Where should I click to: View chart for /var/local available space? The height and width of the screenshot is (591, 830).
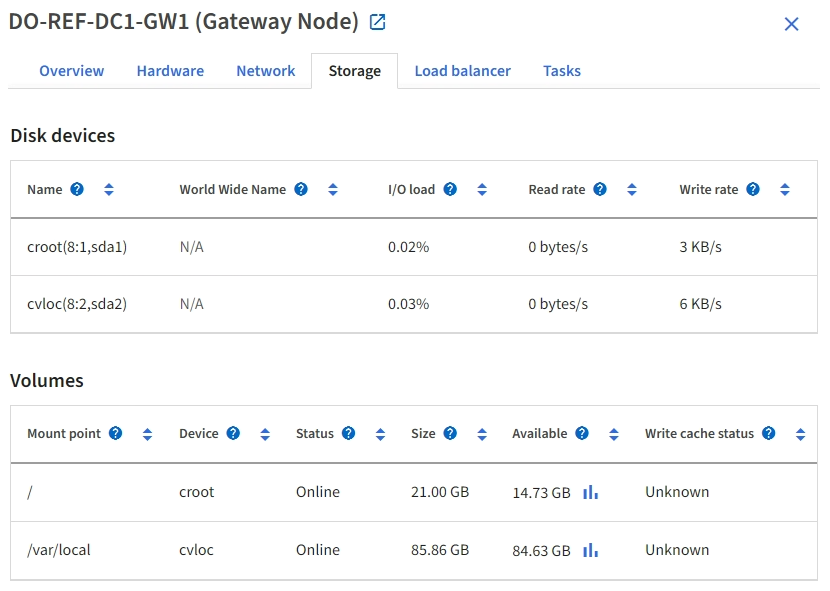(x=590, y=550)
